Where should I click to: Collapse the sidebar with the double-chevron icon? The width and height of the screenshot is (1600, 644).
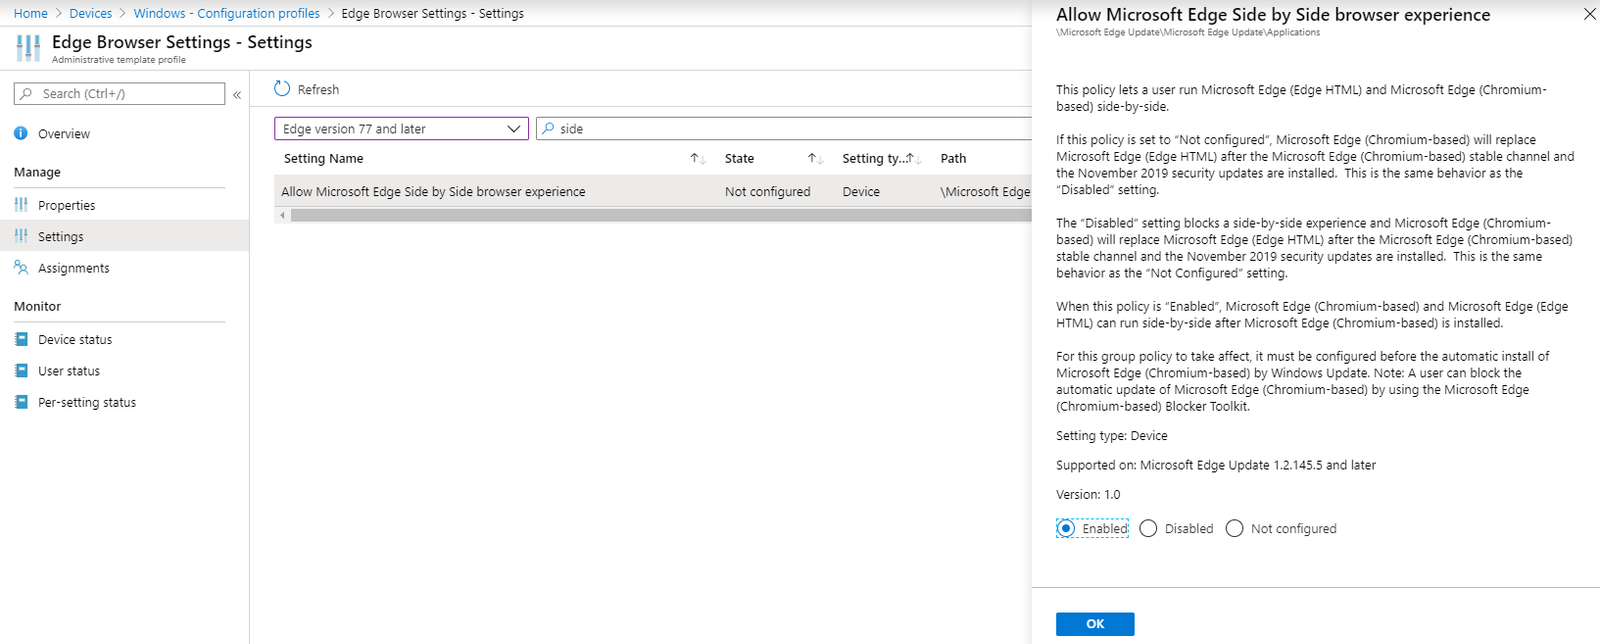(237, 95)
